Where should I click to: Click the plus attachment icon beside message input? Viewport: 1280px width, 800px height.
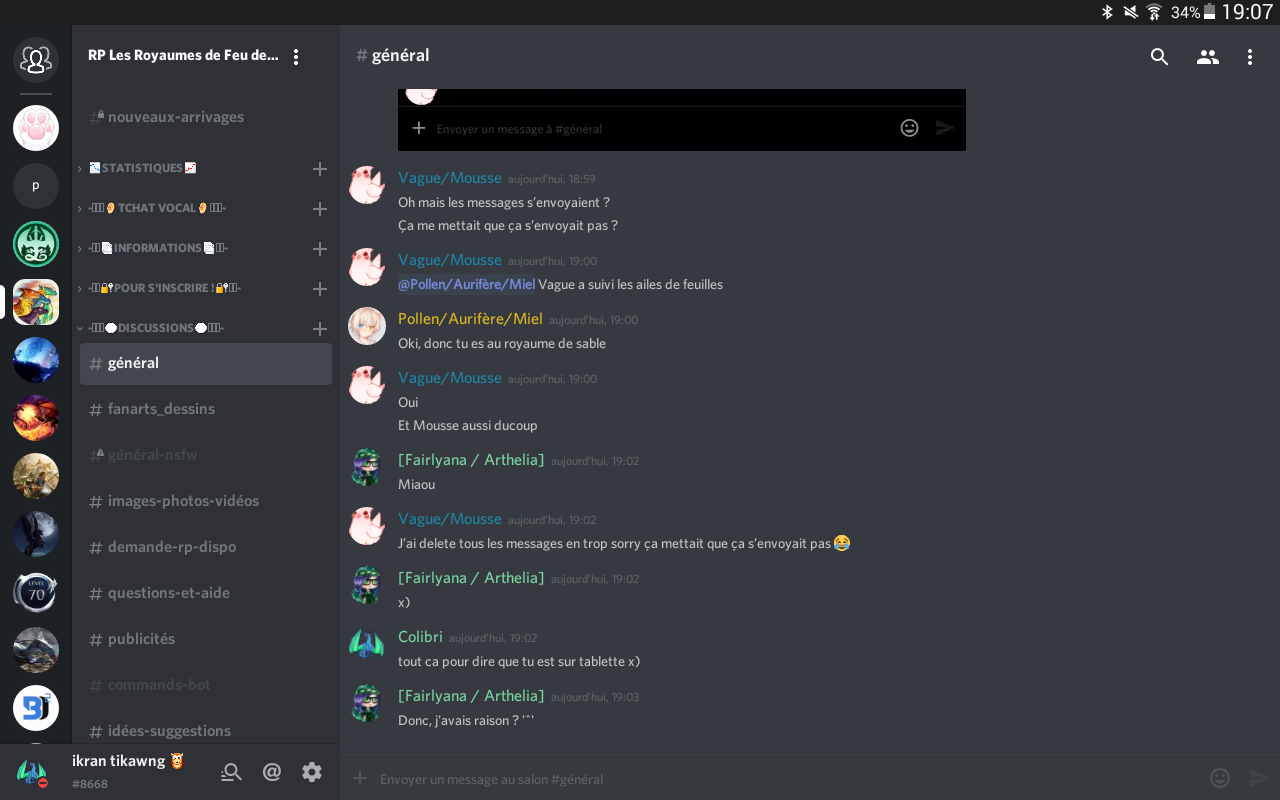point(360,778)
